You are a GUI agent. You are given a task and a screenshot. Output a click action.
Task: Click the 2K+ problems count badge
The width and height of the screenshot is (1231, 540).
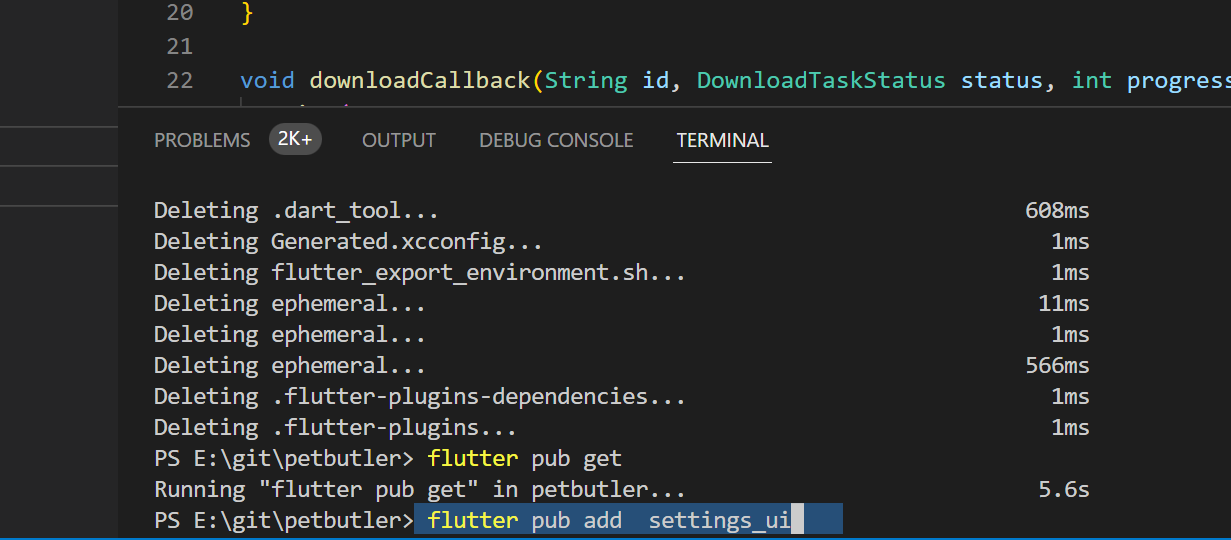pos(295,140)
